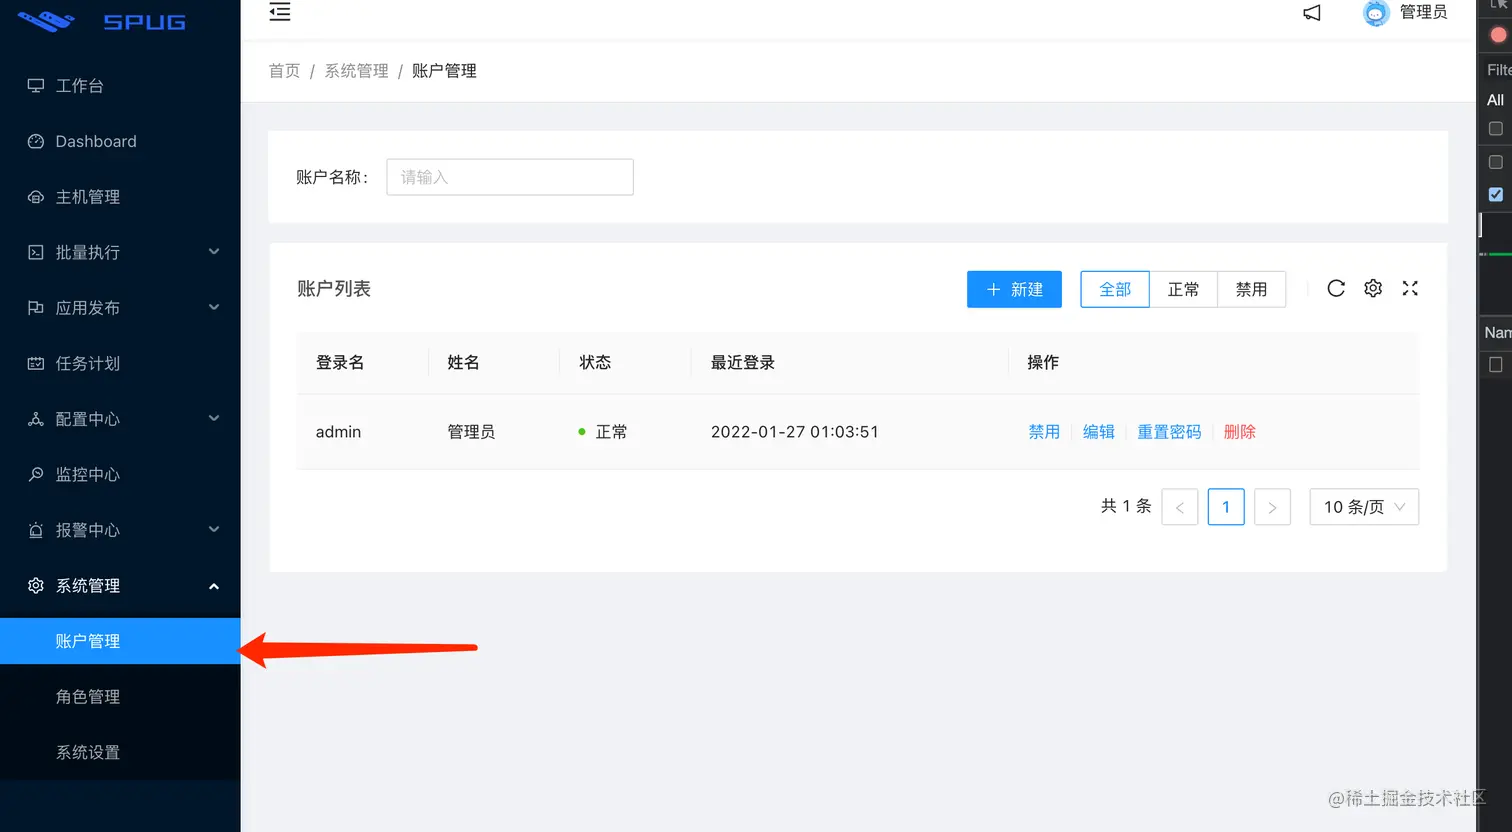The image size is (1512, 832).
Task: Click the 最近登录 column header
Action: pyautogui.click(x=743, y=362)
